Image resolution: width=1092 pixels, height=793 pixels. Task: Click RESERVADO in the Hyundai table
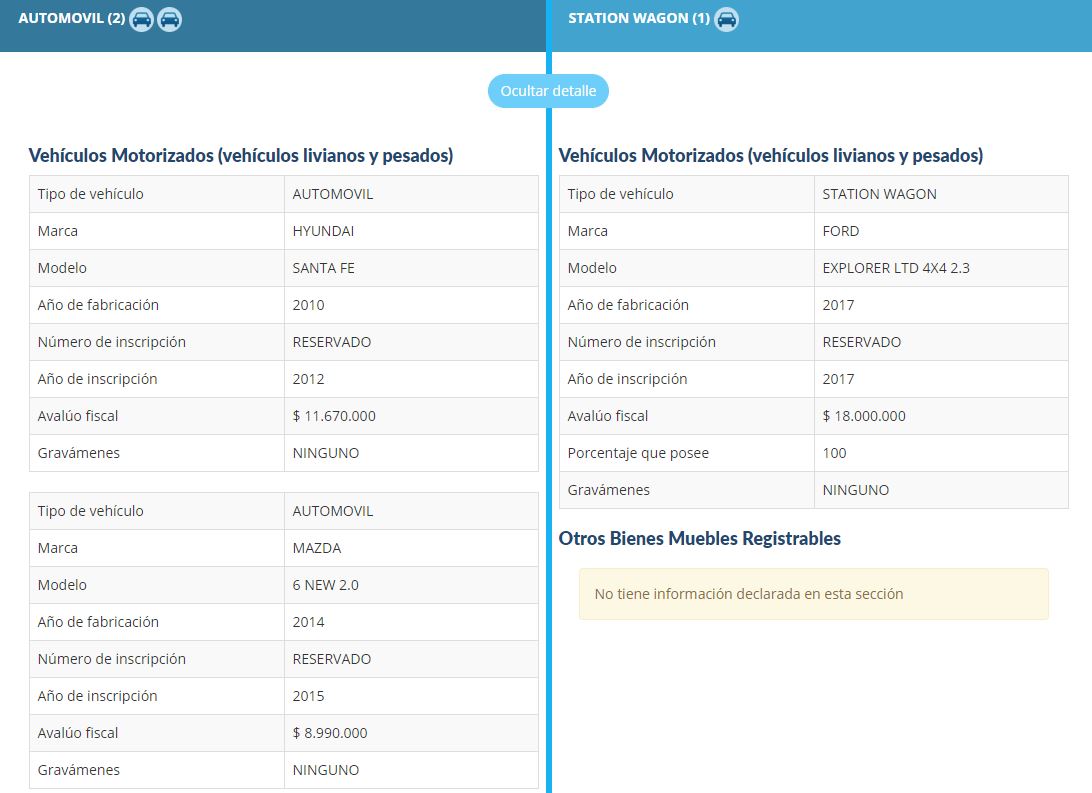click(x=332, y=342)
